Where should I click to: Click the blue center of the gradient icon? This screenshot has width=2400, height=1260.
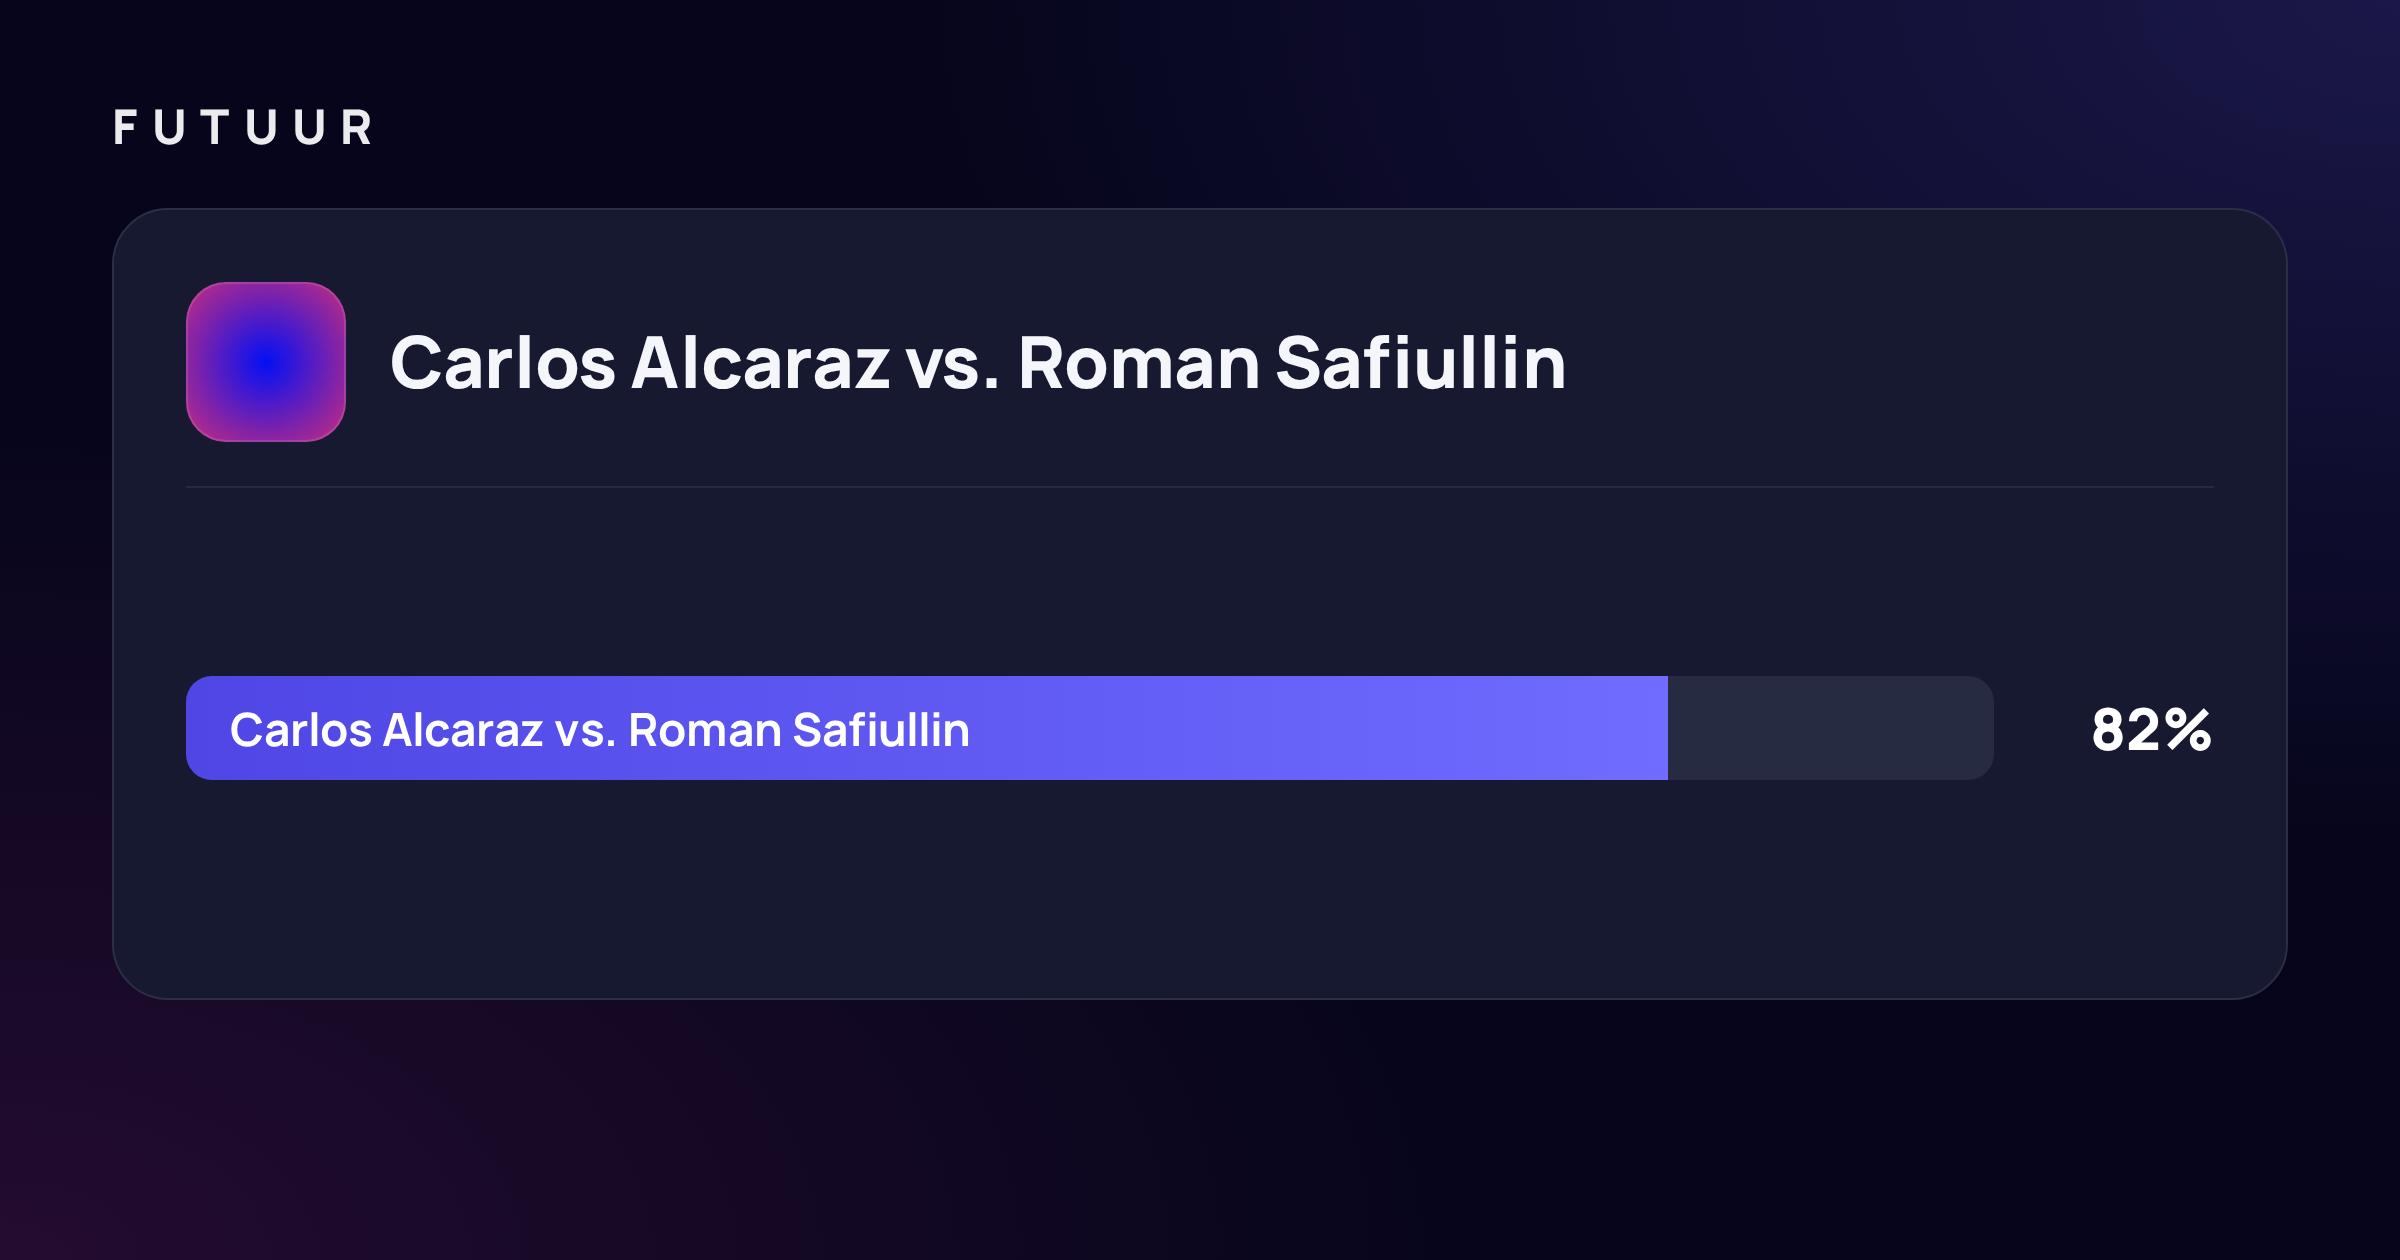(x=266, y=362)
